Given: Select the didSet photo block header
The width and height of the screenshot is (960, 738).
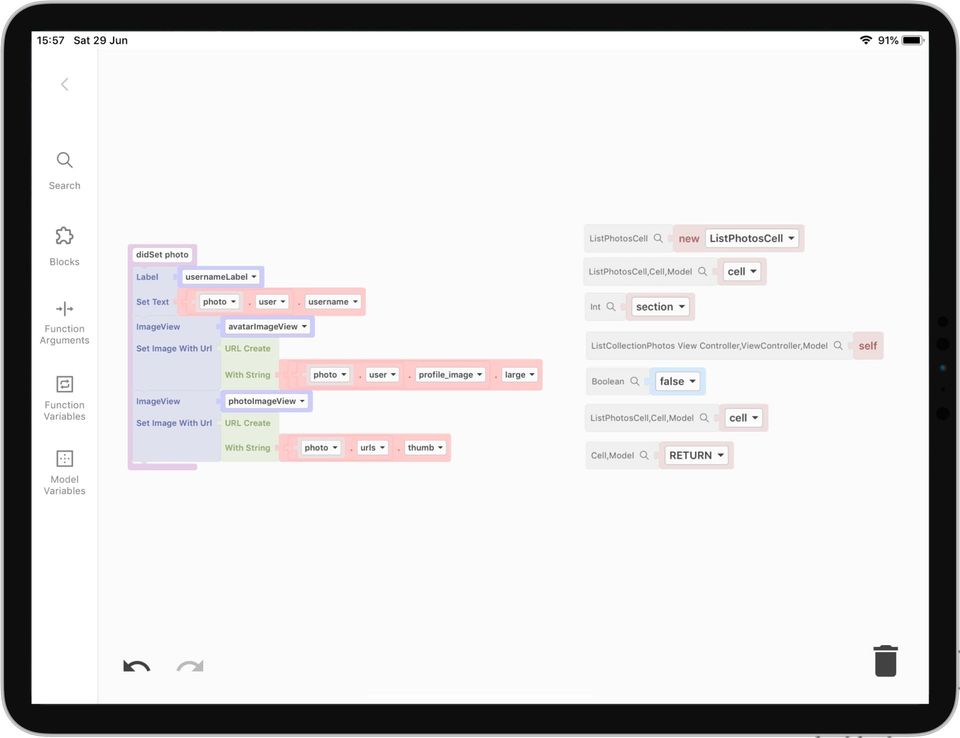Looking at the screenshot, I should pos(162,254).
